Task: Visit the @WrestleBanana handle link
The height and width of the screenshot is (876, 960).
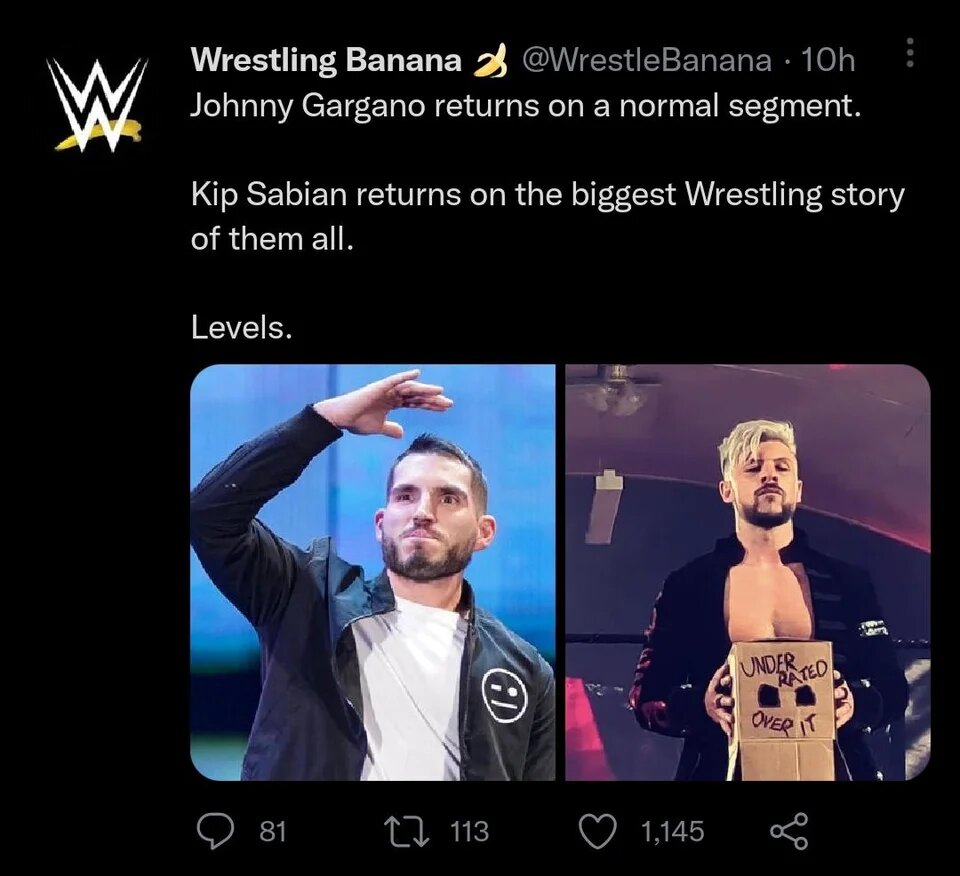Action: (647, 61)
